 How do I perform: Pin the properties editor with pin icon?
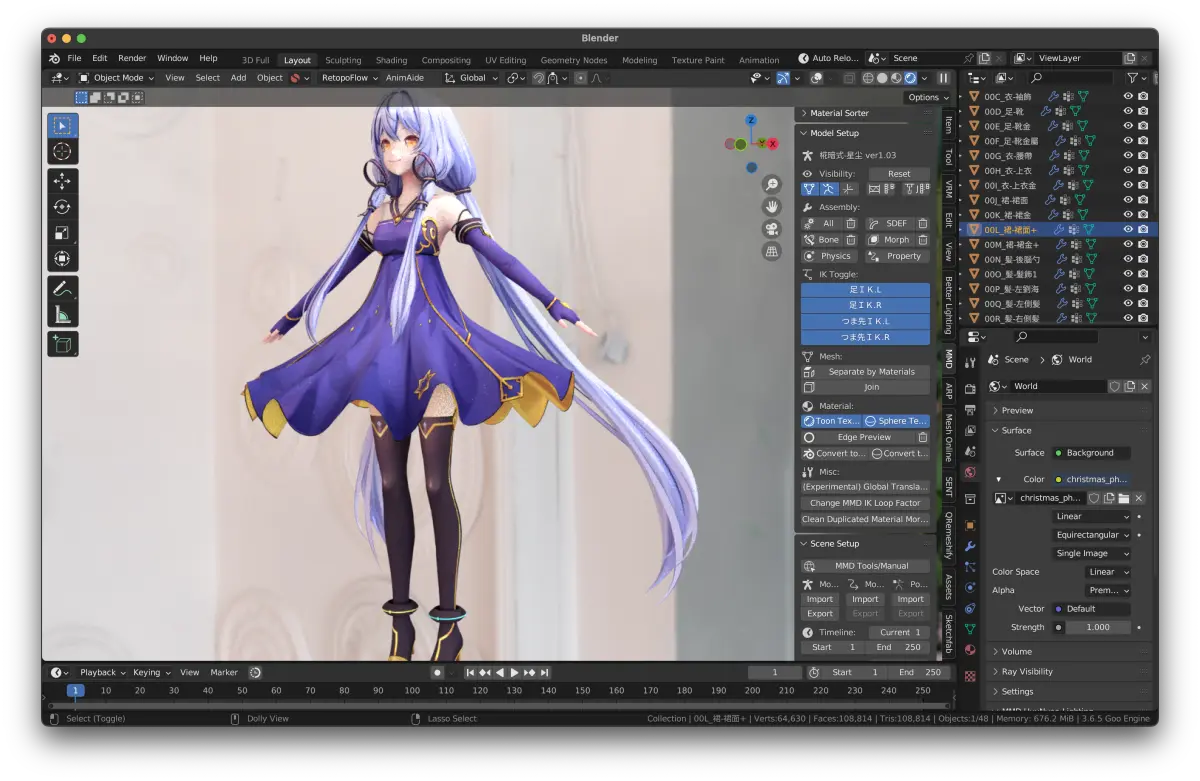(1145, 360)
